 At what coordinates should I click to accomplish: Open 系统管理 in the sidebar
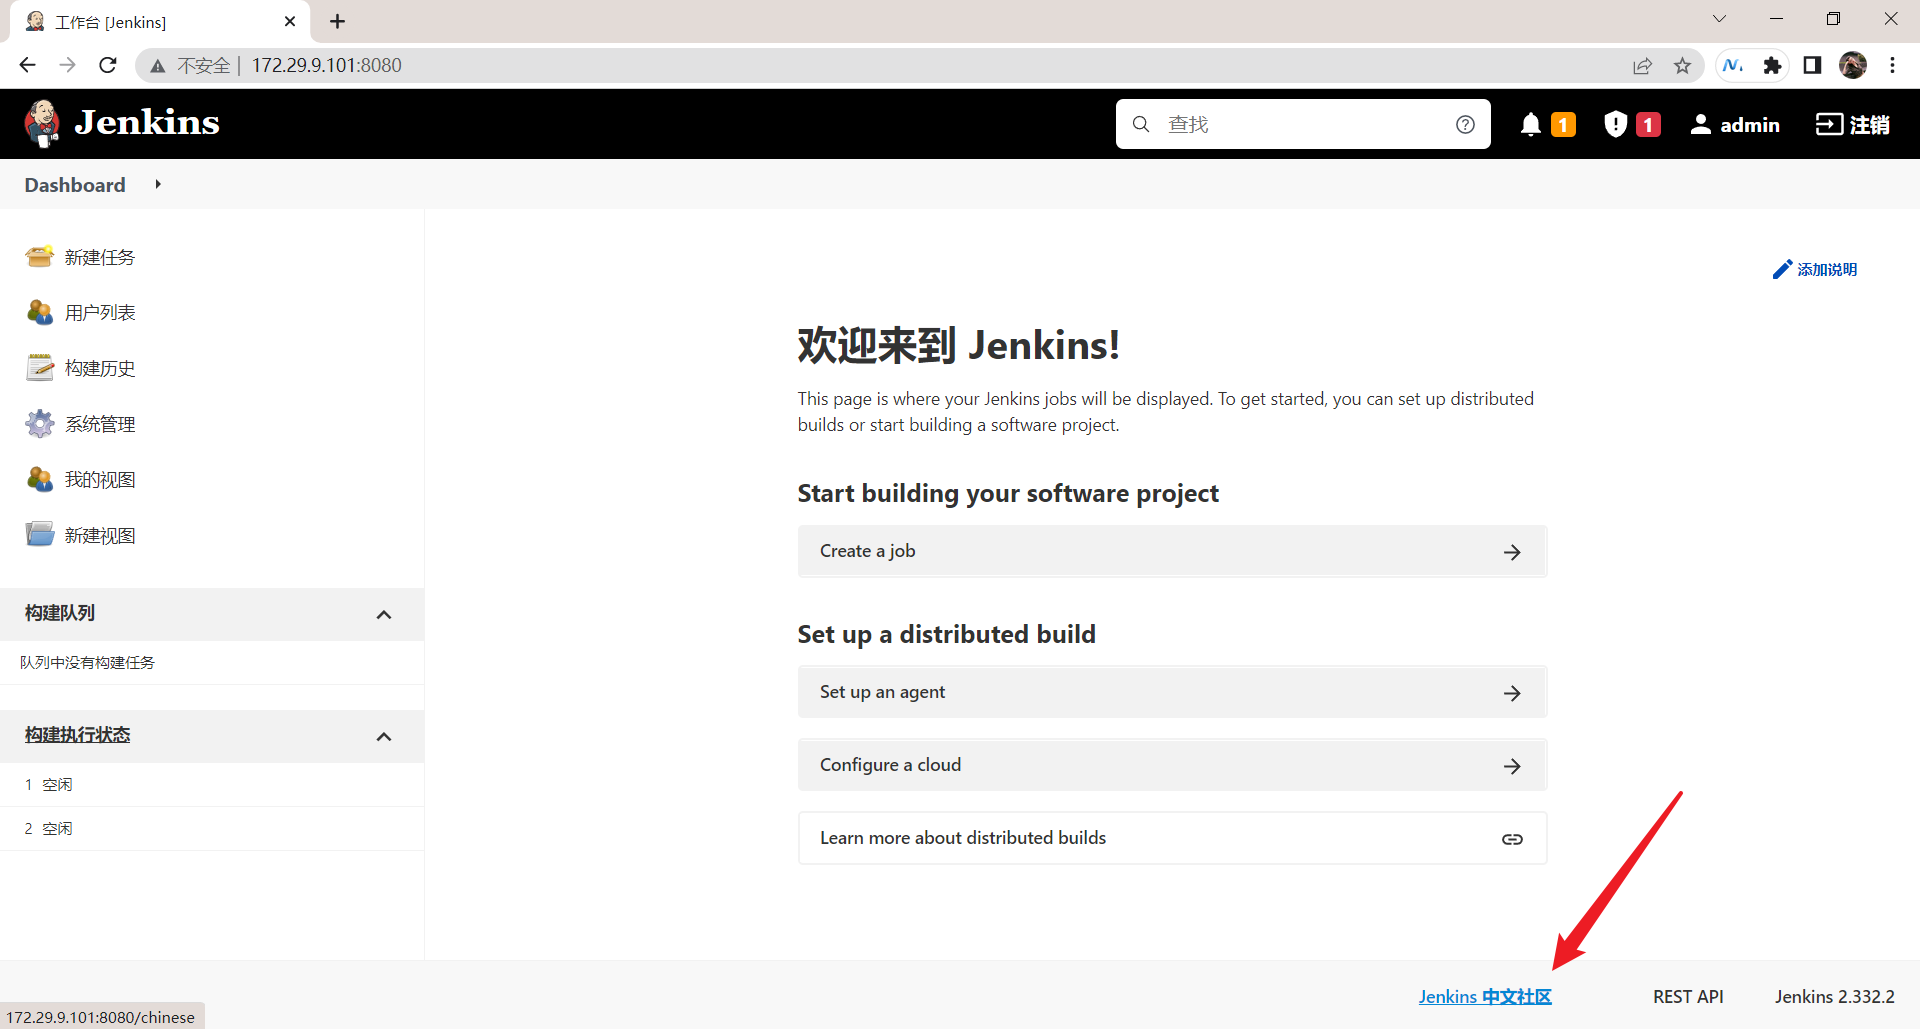tap(100, 424)
